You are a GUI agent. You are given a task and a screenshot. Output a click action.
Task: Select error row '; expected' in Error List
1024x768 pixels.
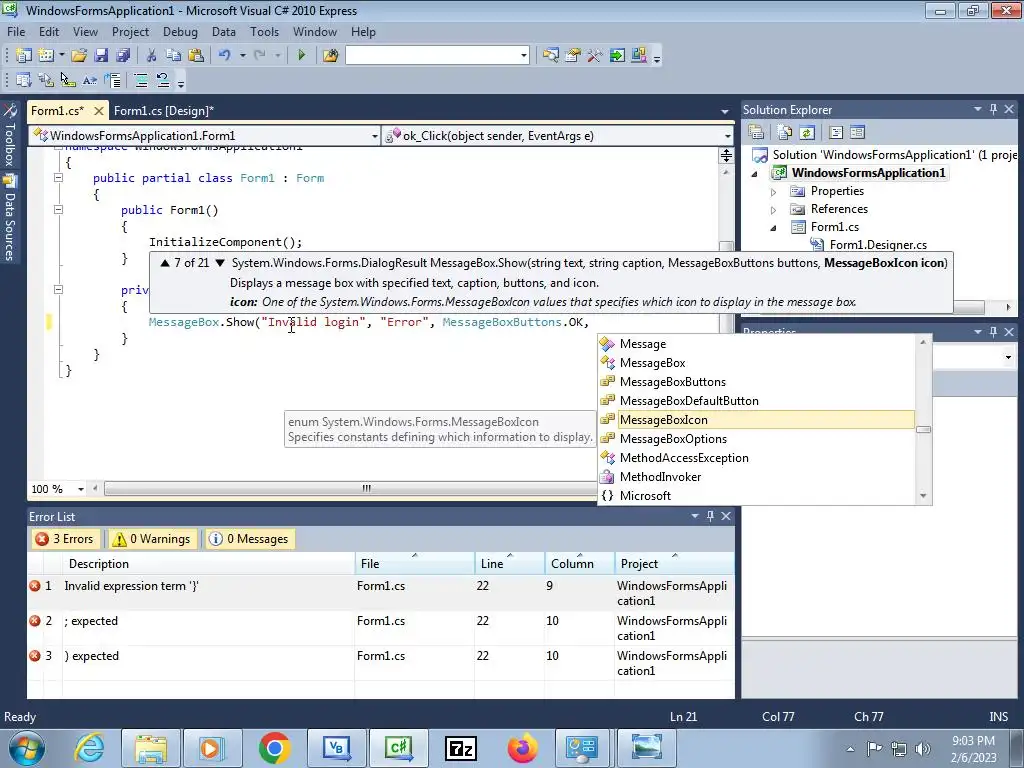(x=381, y=628)
